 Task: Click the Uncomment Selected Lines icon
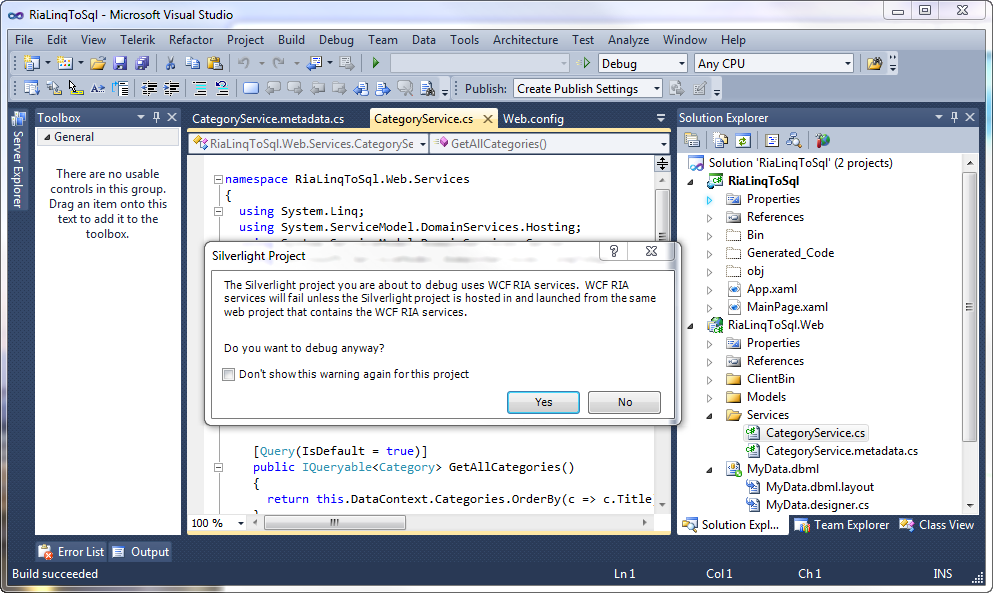pos(222,89)
